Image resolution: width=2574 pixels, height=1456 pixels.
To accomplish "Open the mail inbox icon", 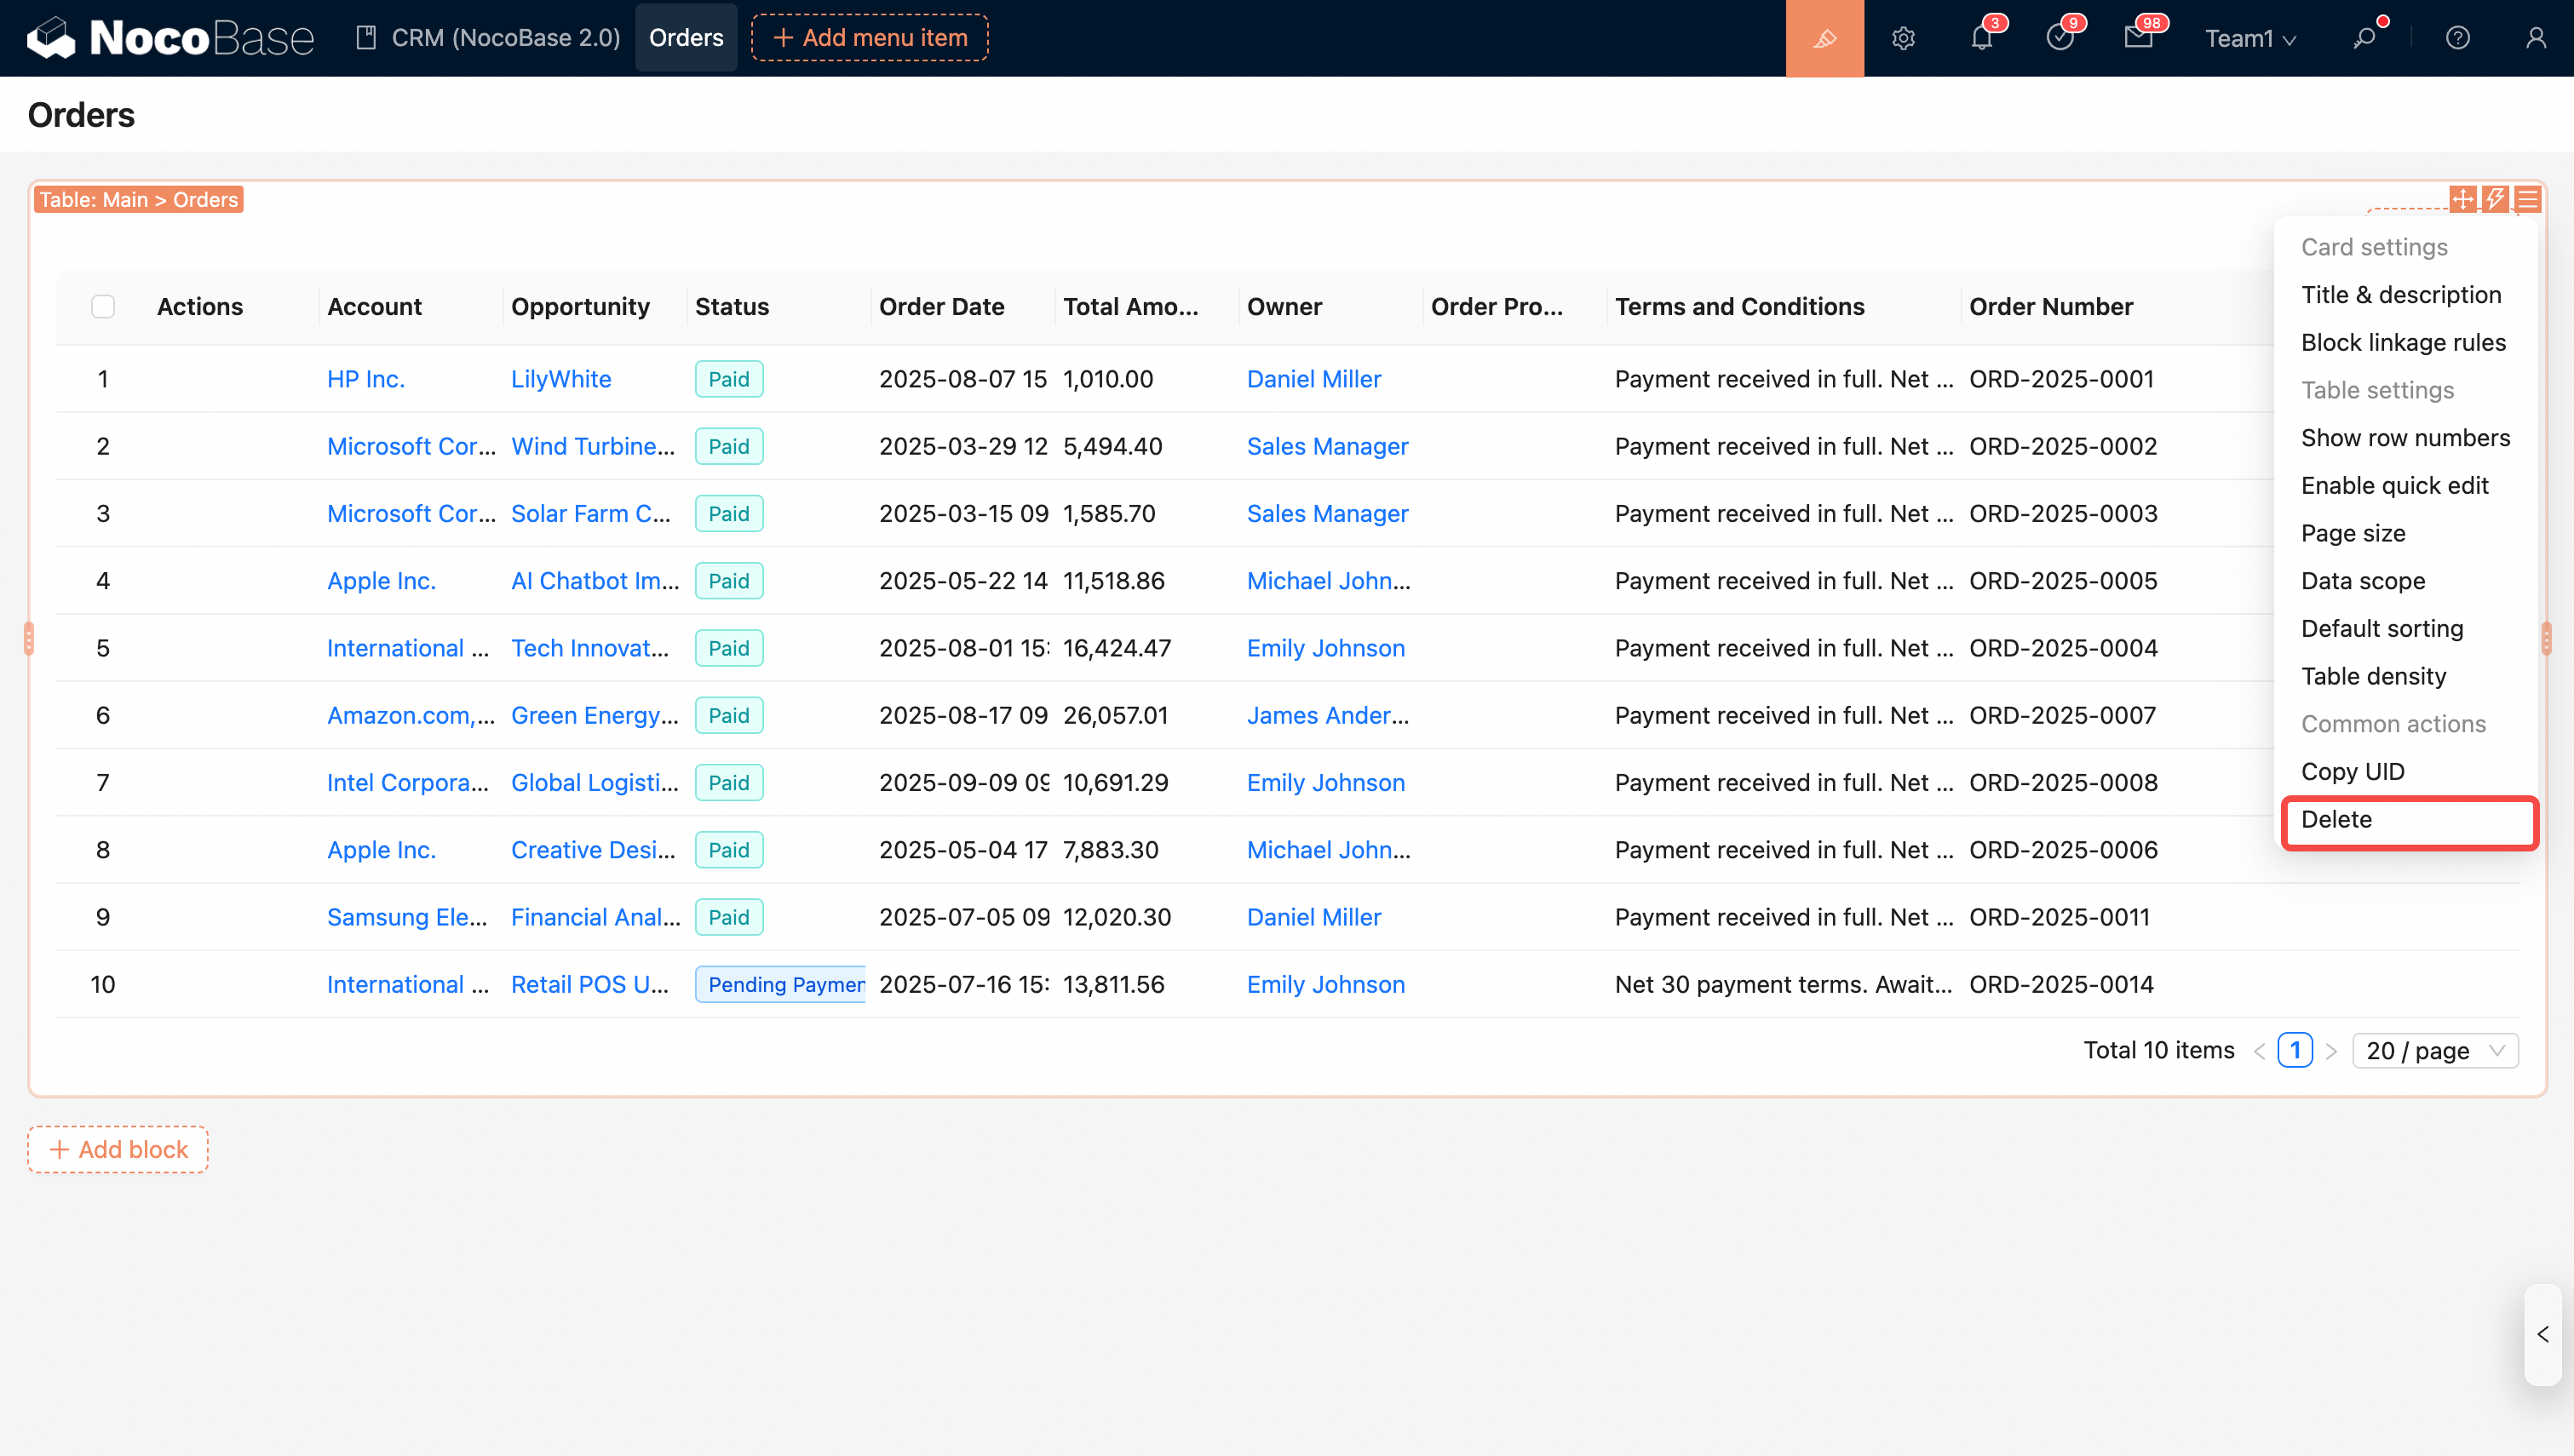I will [x=2137, y=38].
